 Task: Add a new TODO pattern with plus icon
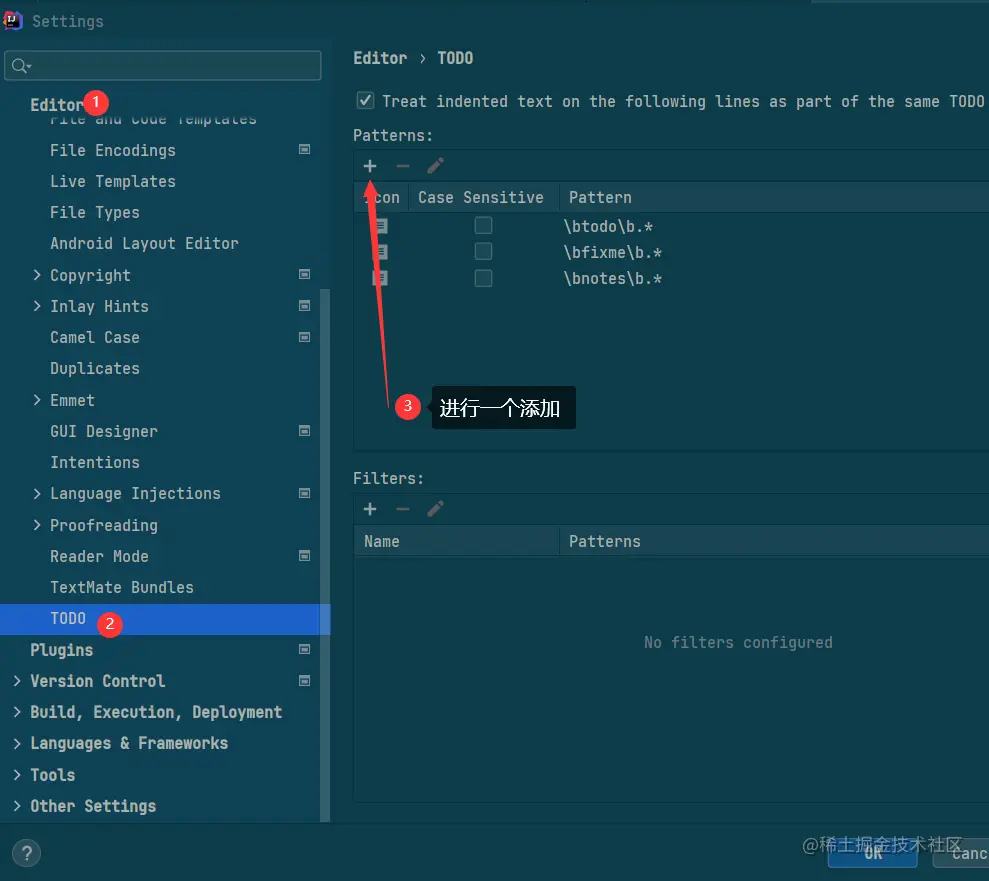(x=370, y=166)
